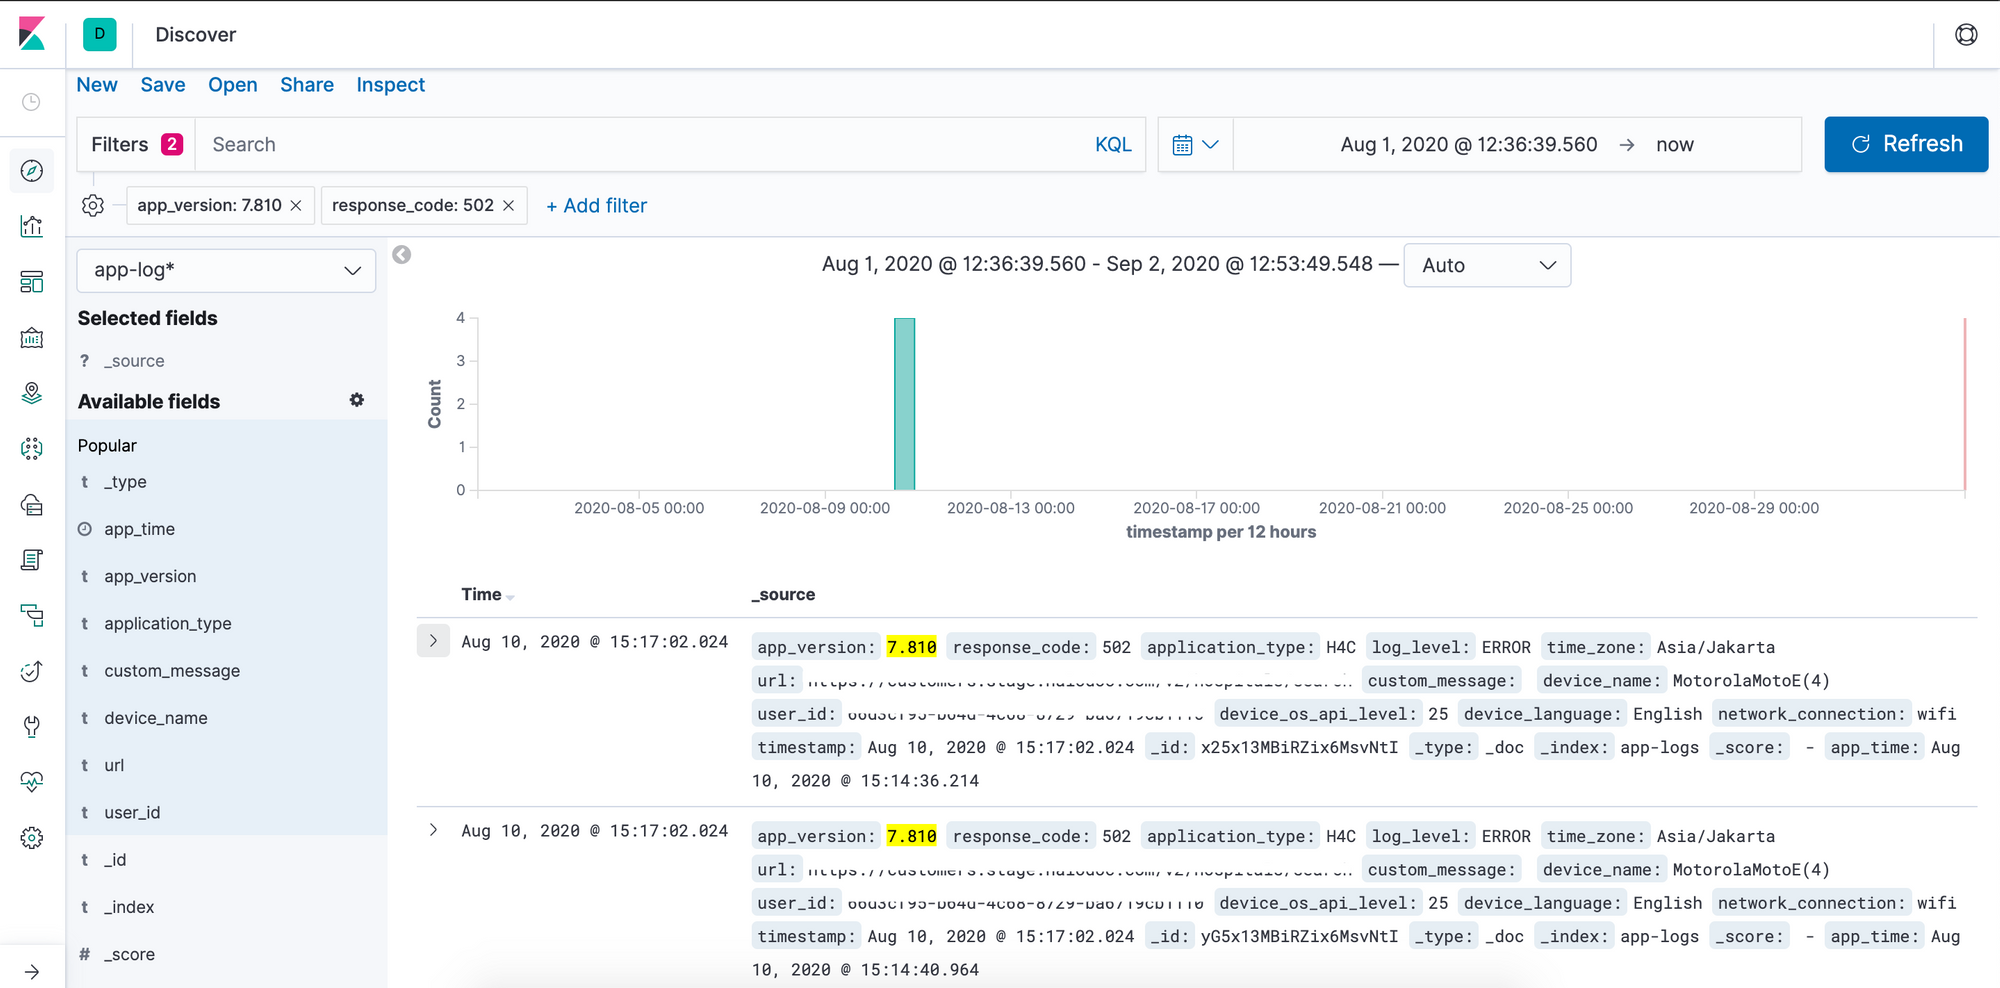Image resolution: width=2000 pixels, height=988 pixels.
Task: Open Logs icon in sidebar
Action: click(32, 560)
